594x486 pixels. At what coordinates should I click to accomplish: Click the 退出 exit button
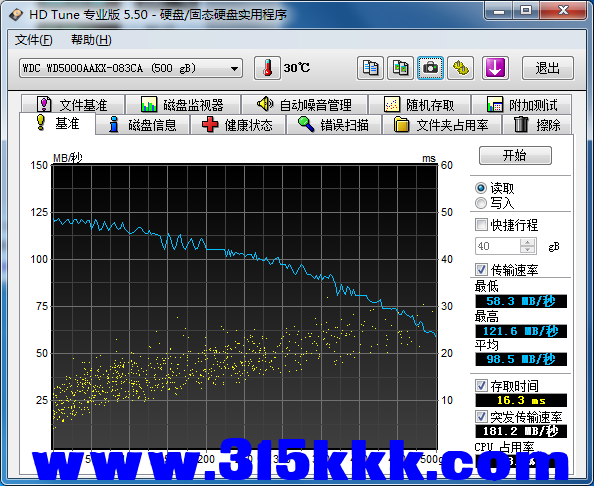pos(548,68)
